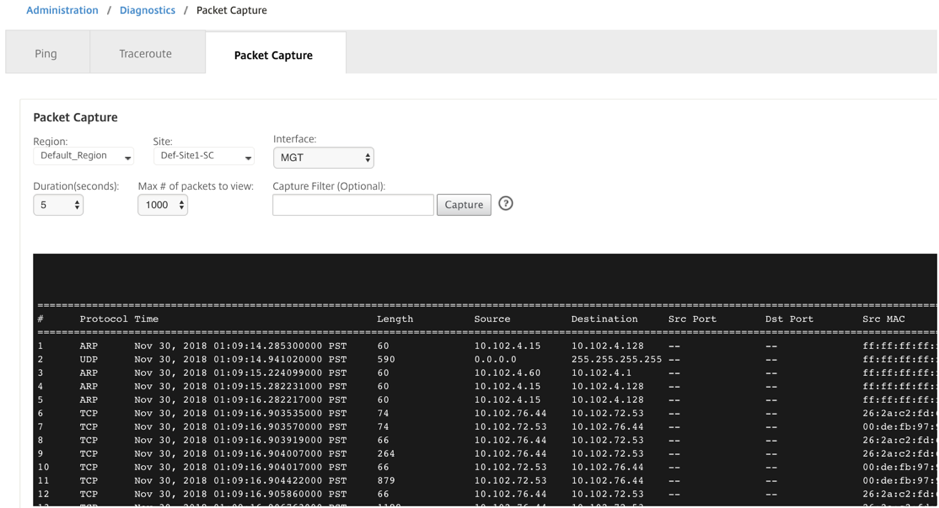Viewport: 939px width, 508px height.
Task: Open Max number of packets dropdown
Action: point(163,205)
